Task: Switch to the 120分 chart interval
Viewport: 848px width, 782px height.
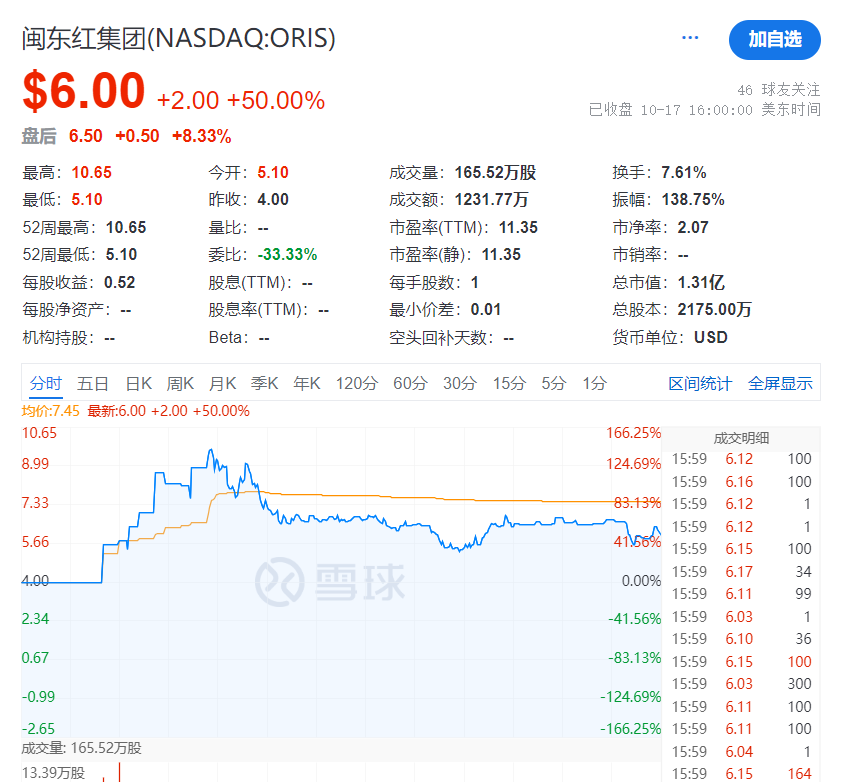Action: coord(357,383)
